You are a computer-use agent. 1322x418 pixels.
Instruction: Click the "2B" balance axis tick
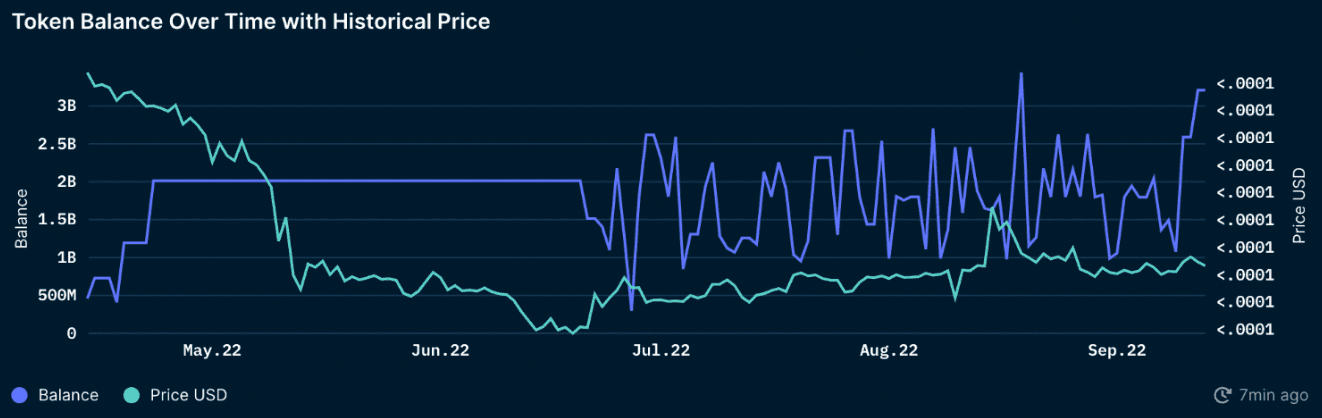tap(66, 182)
